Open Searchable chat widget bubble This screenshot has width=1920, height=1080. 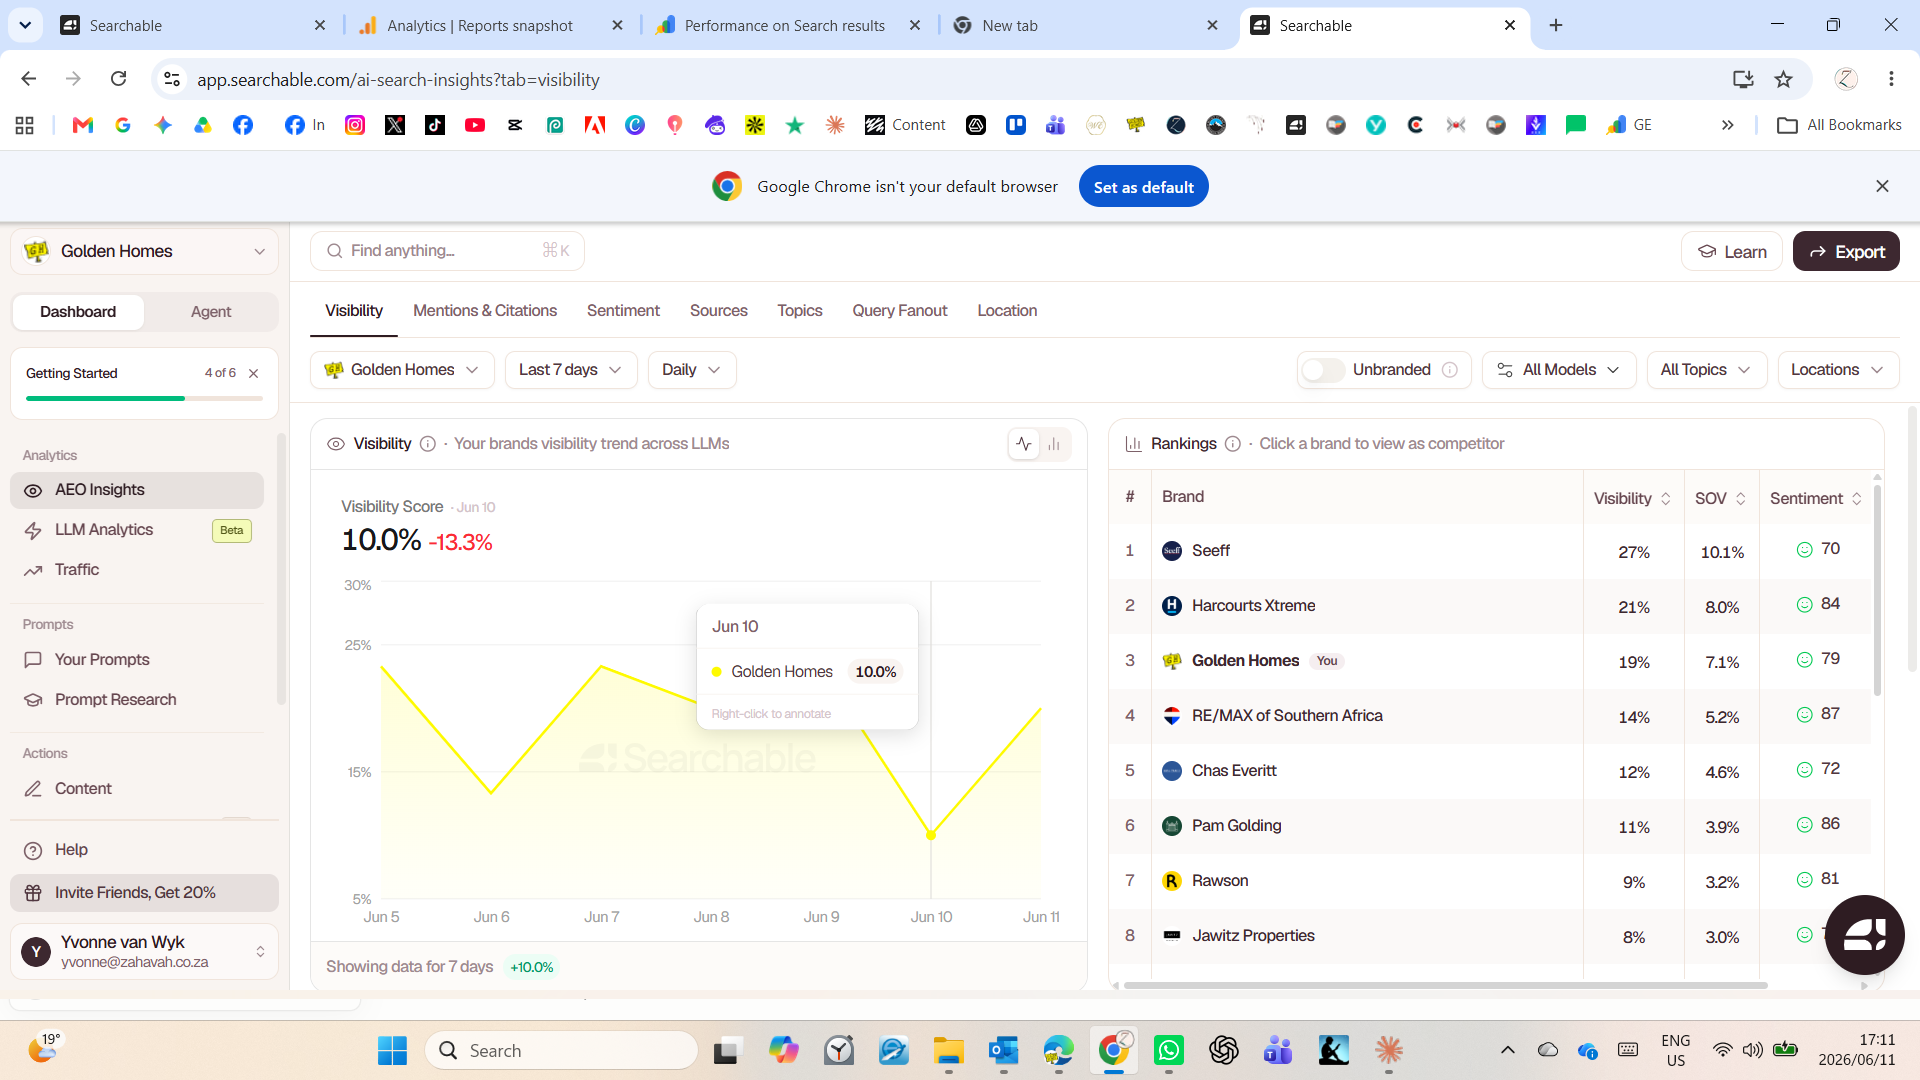pos(1864,935)
